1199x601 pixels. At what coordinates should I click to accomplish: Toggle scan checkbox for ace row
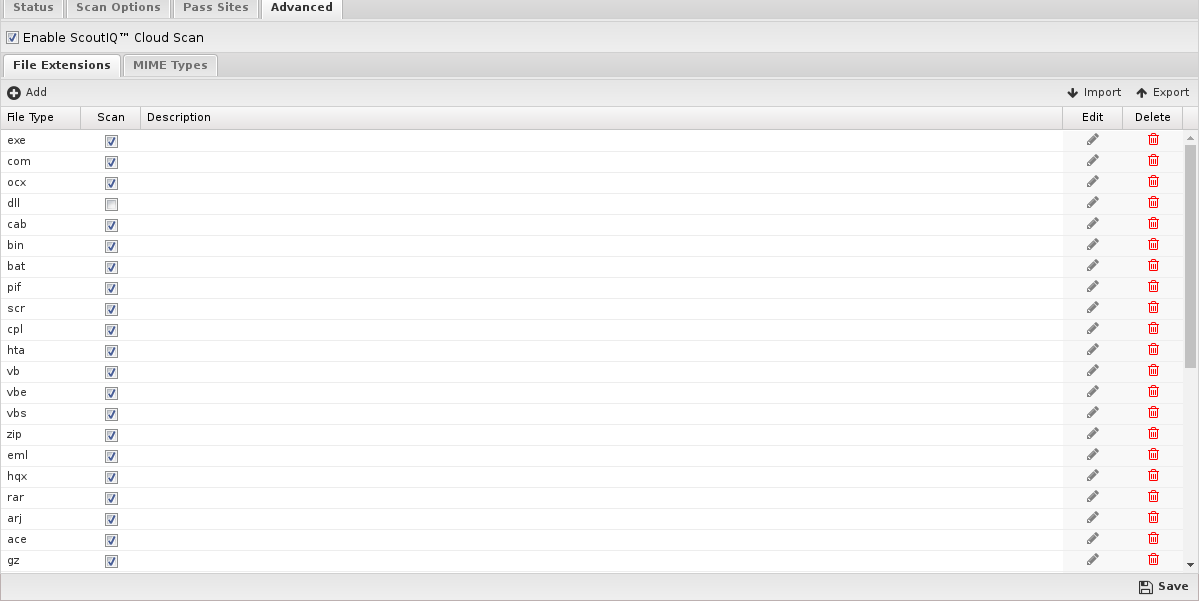pyautogui.click(x=112, y=541)
